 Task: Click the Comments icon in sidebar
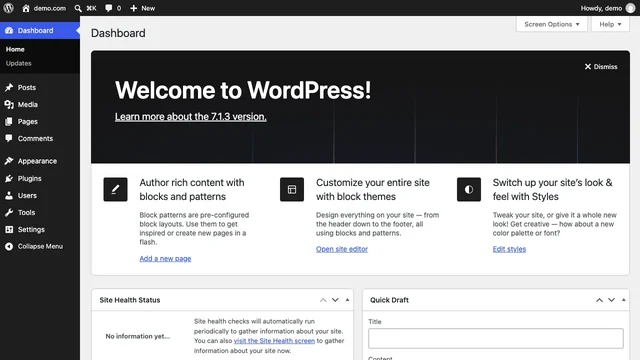click(x=9, y=138)
